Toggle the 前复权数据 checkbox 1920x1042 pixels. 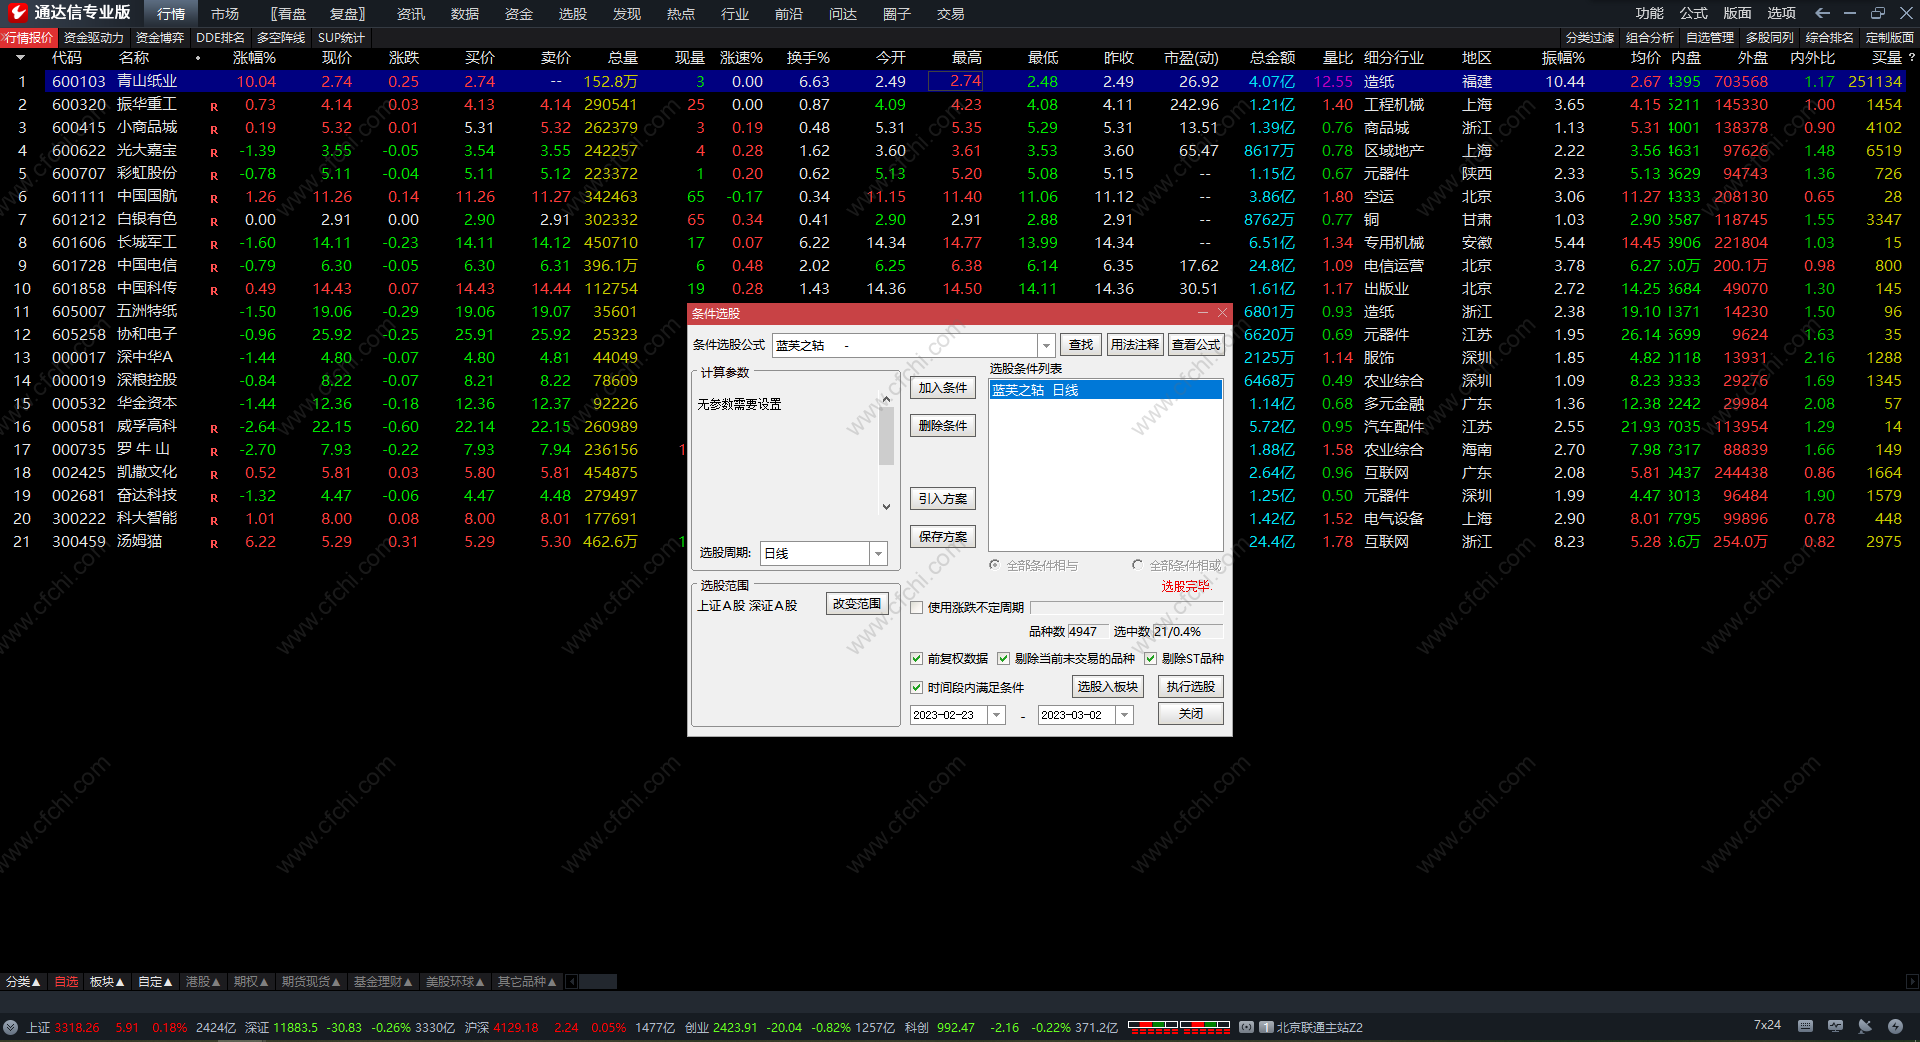coord(916,658)
